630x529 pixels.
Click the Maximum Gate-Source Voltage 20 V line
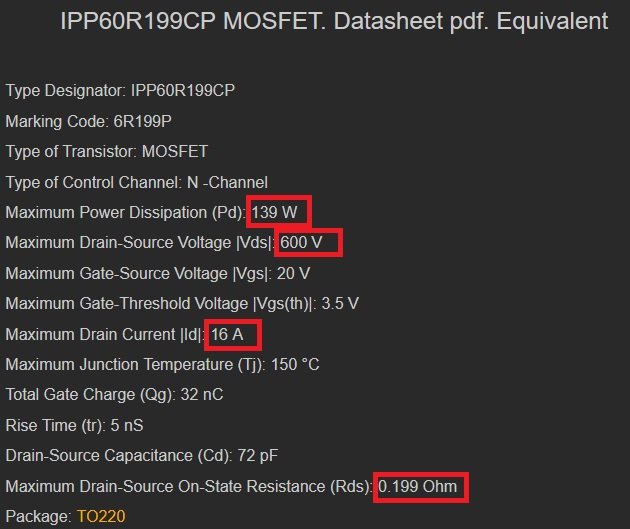tap(158, 273)
